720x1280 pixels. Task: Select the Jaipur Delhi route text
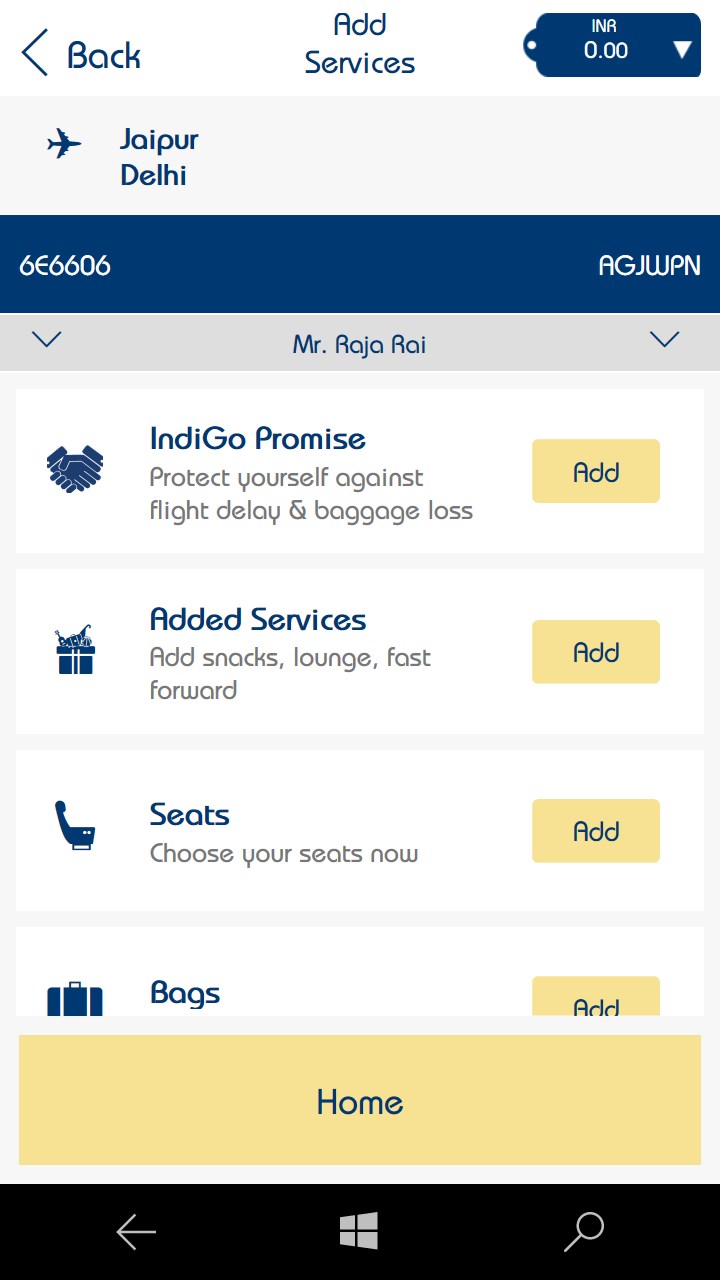(x=159, y=157)
